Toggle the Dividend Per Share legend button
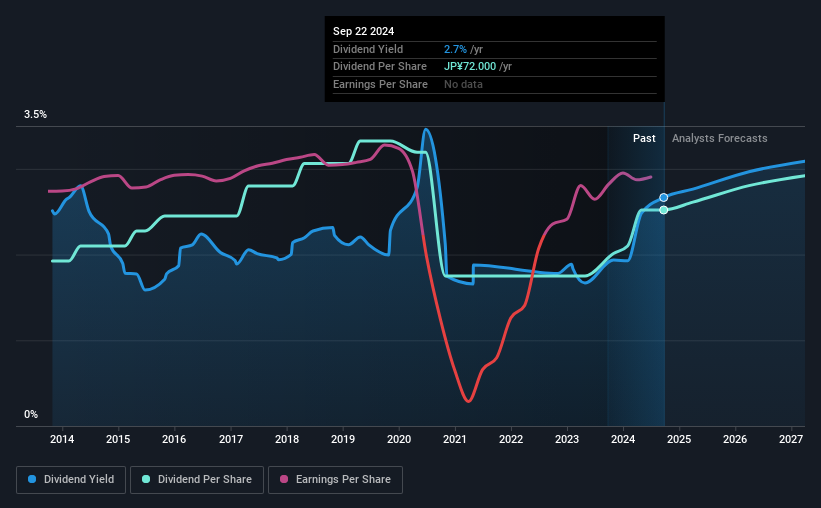Screen dimensions: 821x508 pos(197,480)
